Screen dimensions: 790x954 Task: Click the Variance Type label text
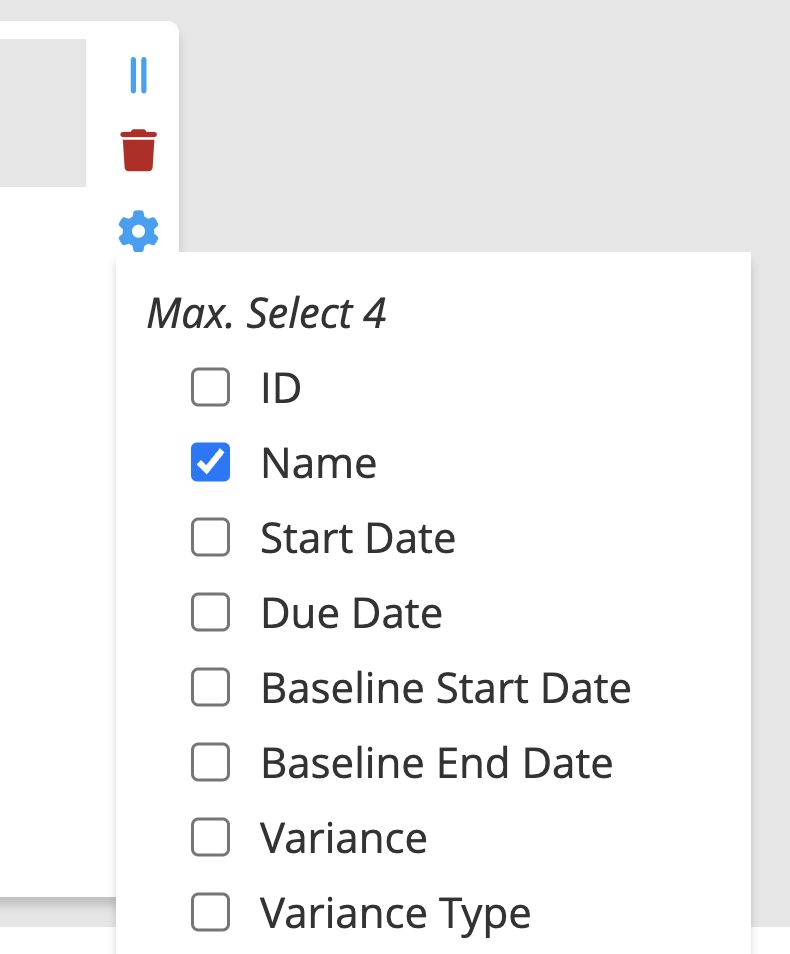tap(394, 912)
